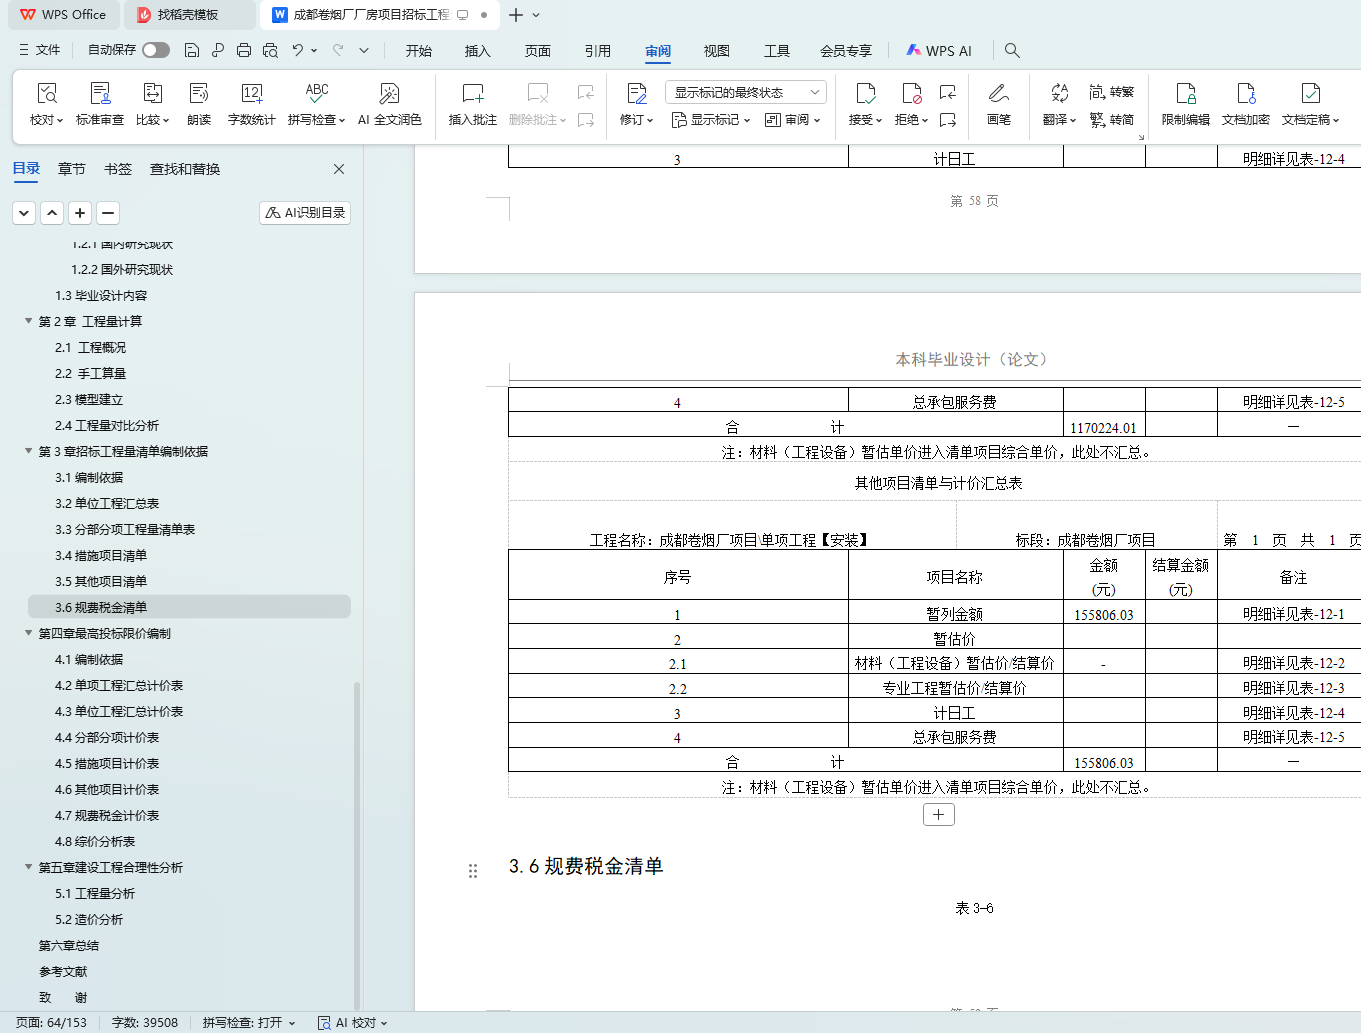Click the search magnifier in menu bar

click(1012, 50)
